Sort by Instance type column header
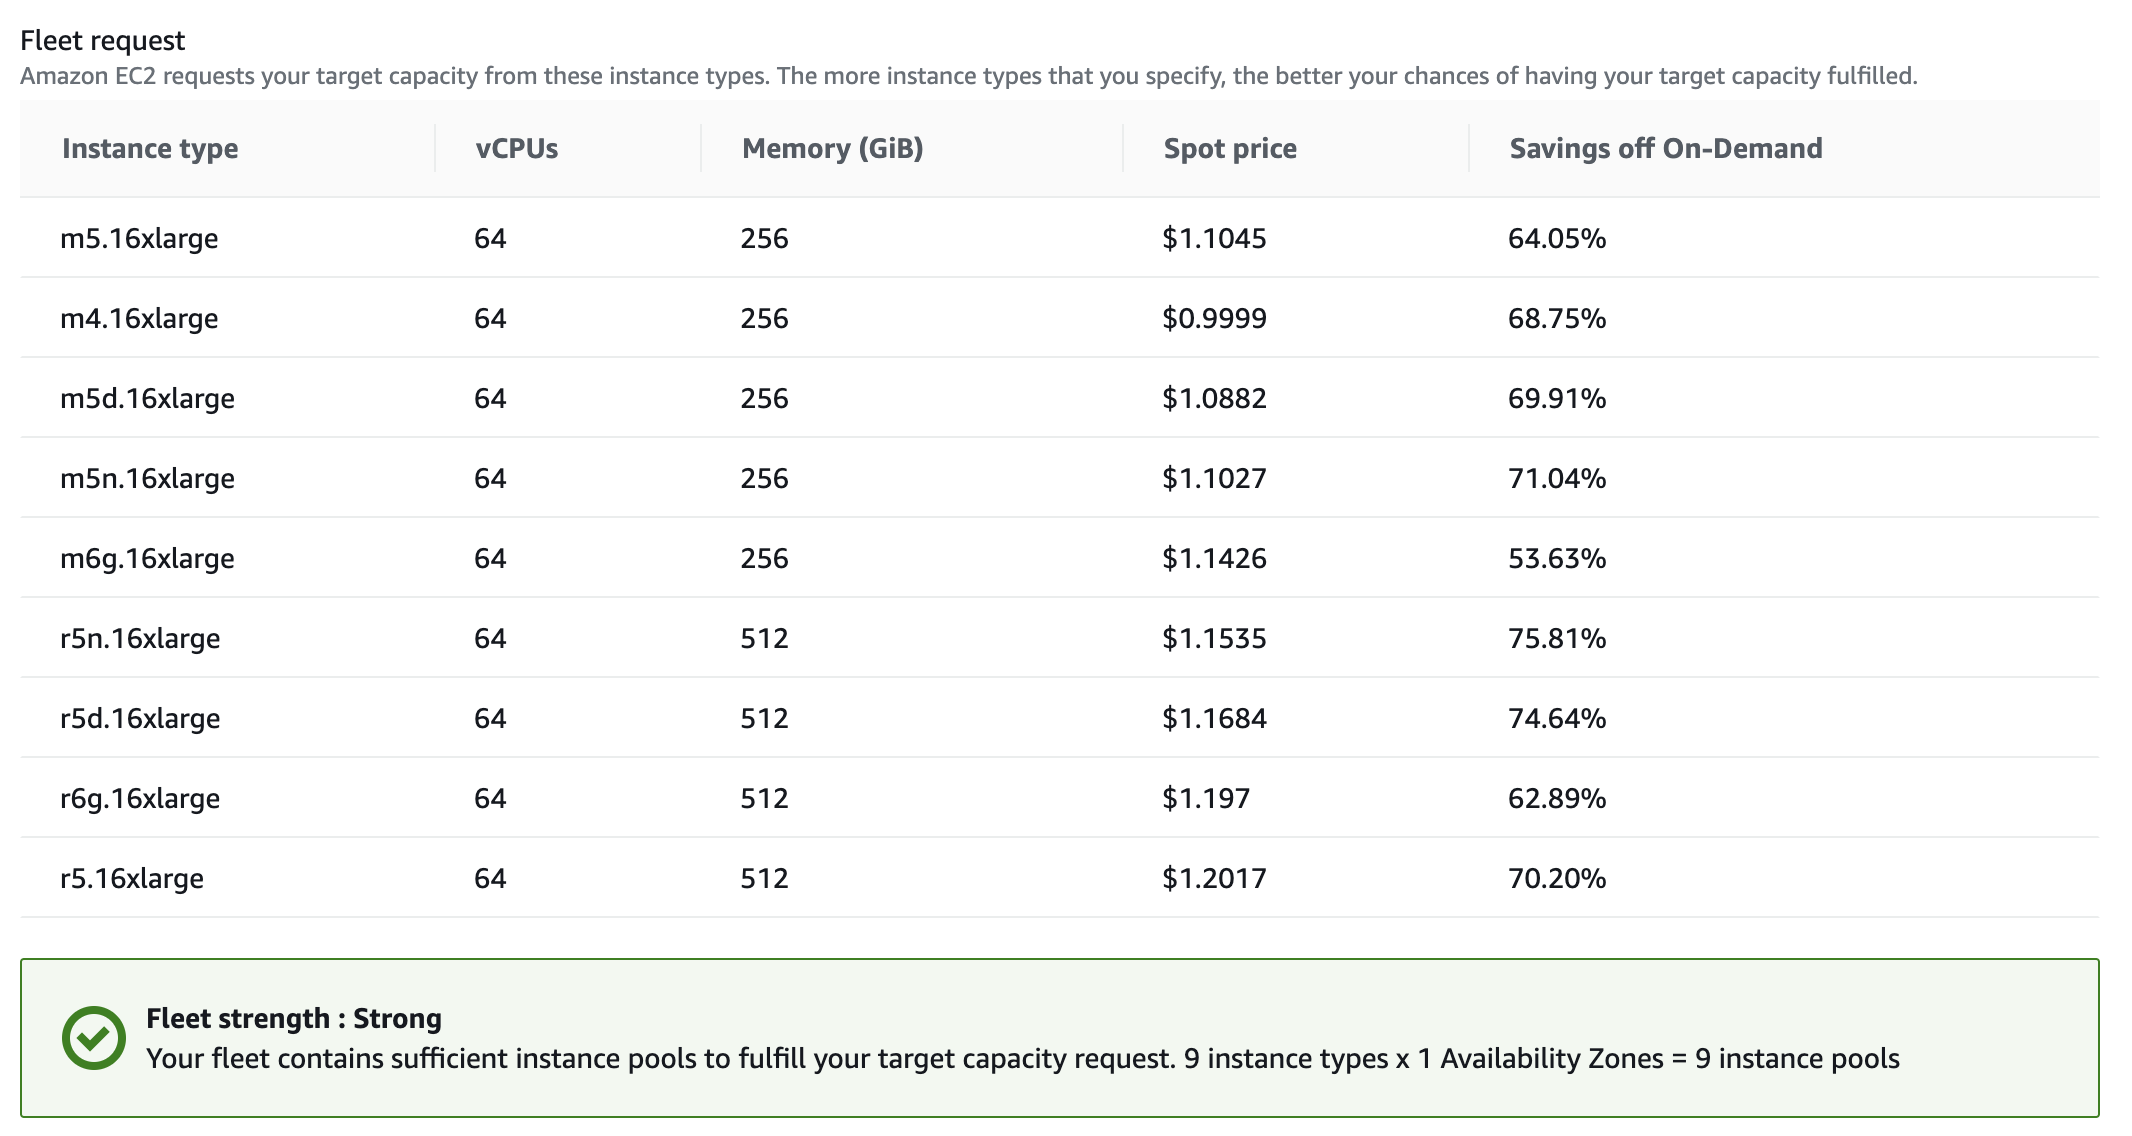The height and width of the screenshot is (1136, 2132). click(150, 148)
